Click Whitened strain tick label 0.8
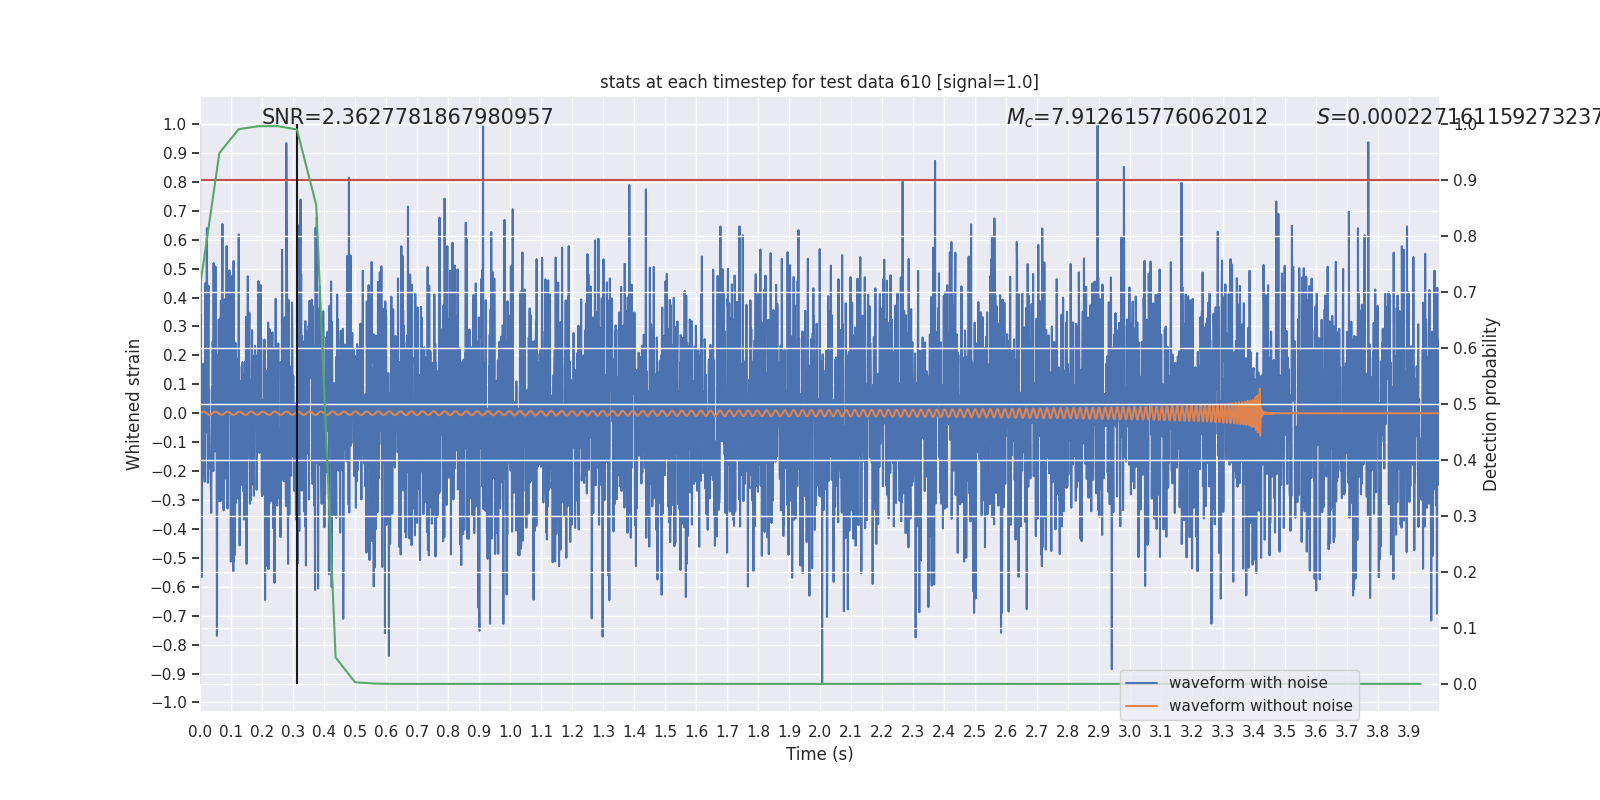The height and width of the screenshot is (800, 1600). click(x=175, y=183)
